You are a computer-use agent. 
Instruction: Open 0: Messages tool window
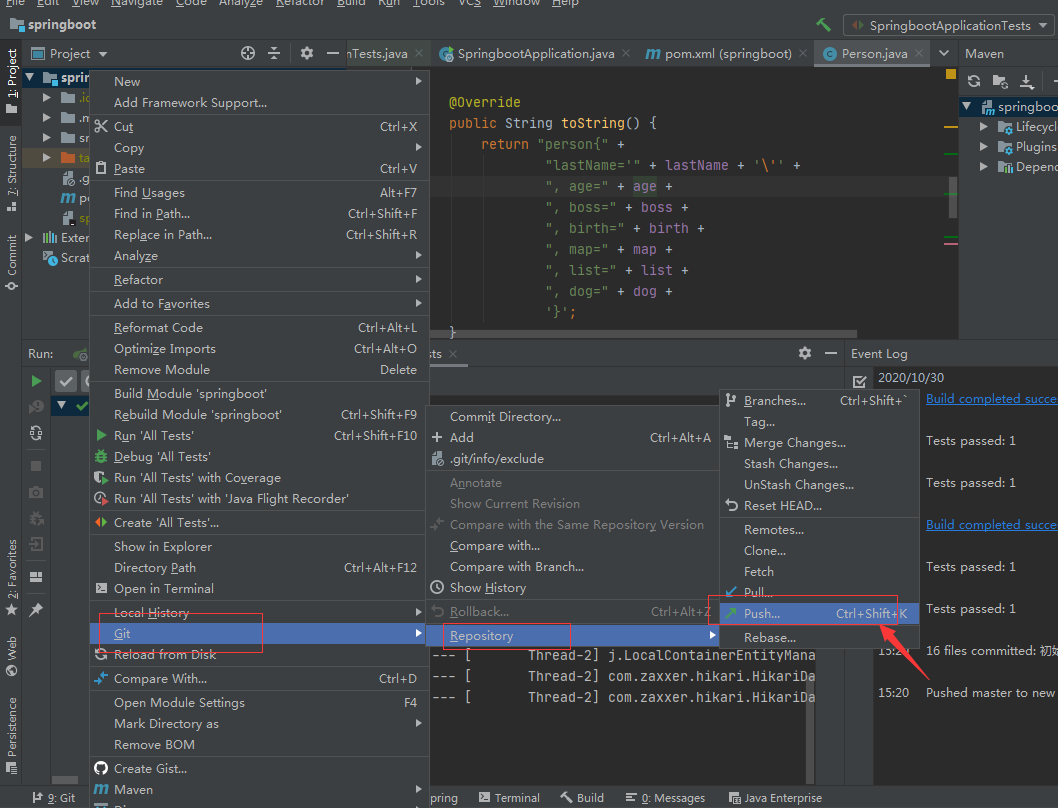(665, 798)
